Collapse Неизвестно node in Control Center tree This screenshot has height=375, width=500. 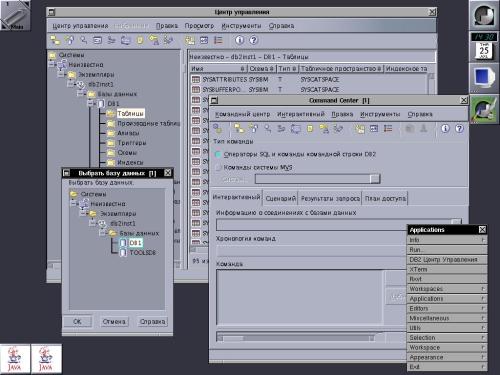coord(52,65)
